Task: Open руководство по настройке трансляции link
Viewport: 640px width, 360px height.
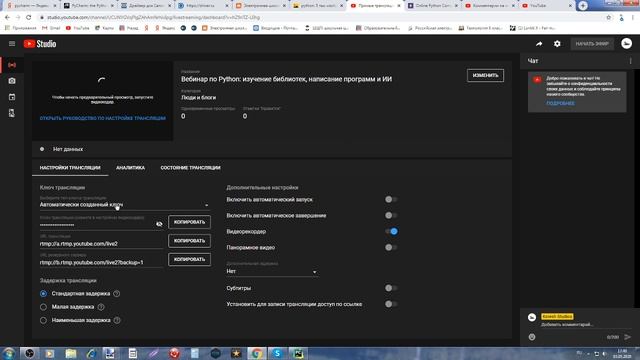Action: 102,118
